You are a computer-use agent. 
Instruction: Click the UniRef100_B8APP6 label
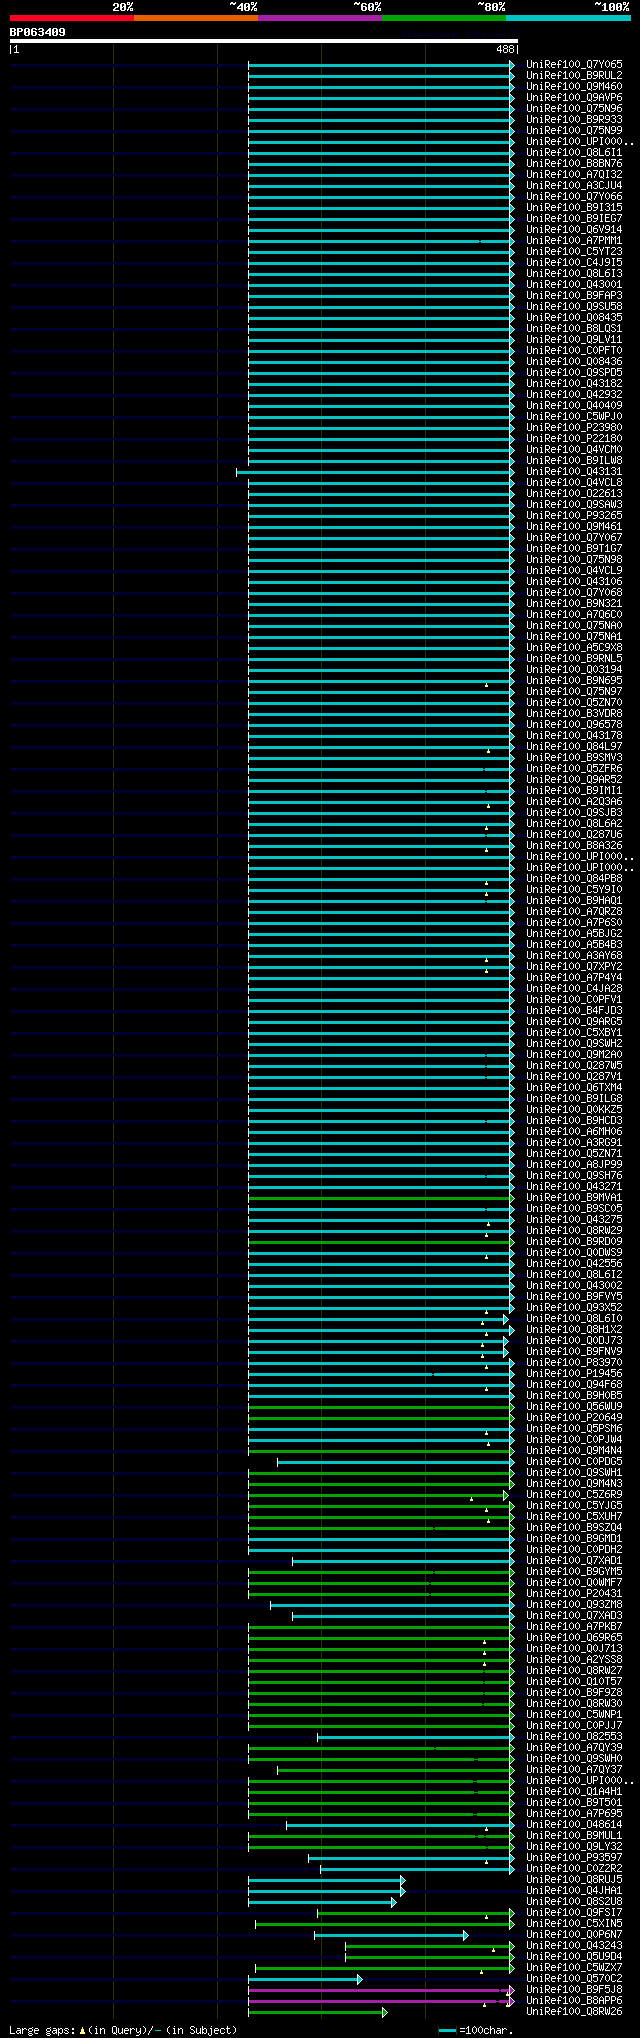pos(574,2000)
